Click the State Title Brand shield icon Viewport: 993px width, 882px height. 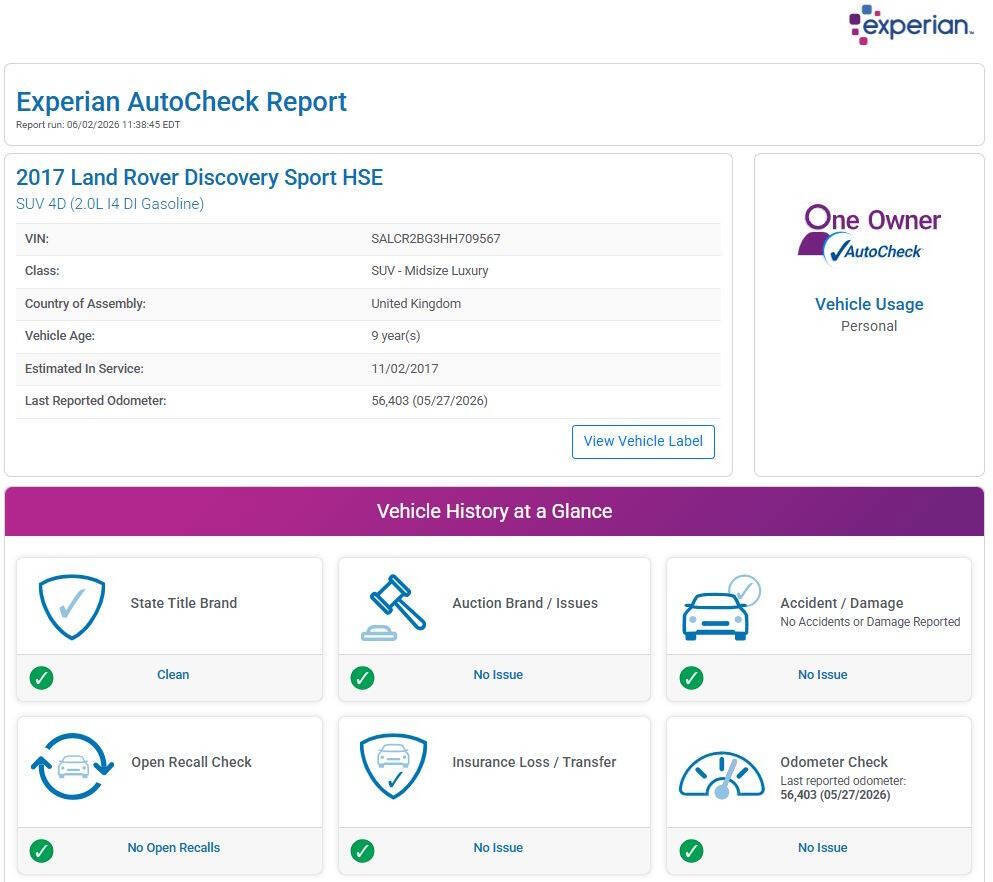[x=72, y=607]
